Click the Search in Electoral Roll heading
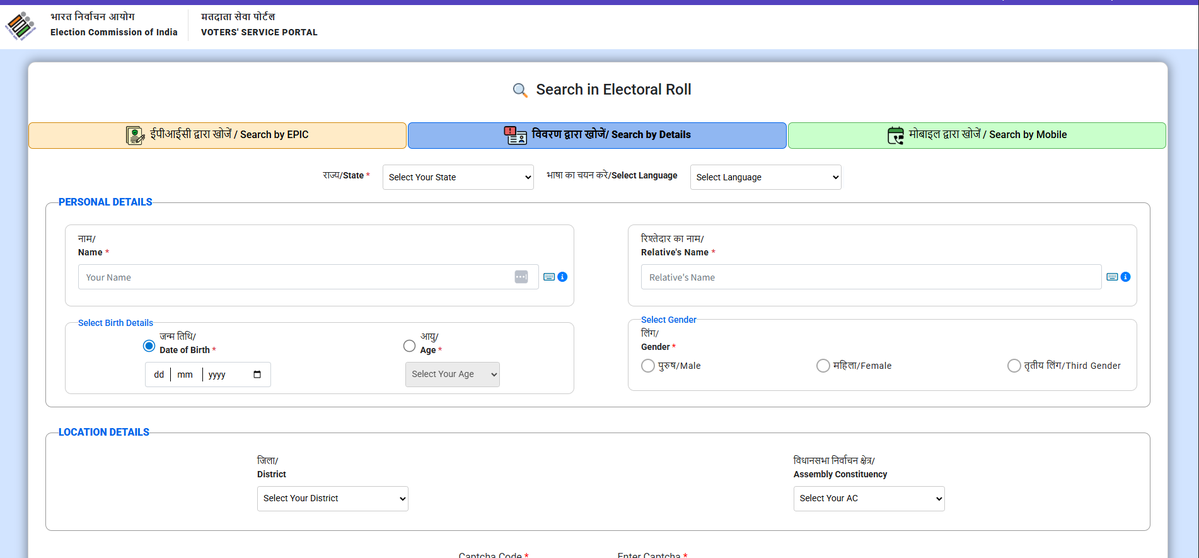The image size is (1199, 558). click(613, 89)
